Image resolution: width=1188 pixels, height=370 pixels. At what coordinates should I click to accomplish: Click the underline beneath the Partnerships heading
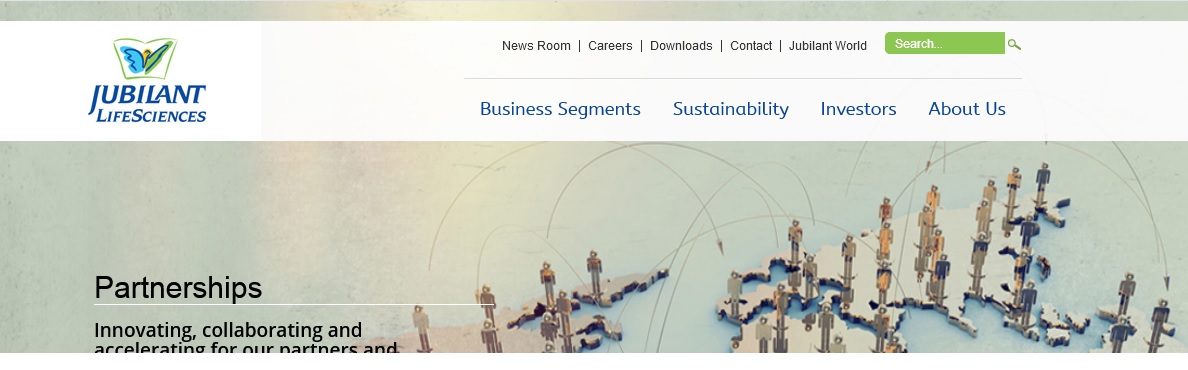(x=294, y=305)
